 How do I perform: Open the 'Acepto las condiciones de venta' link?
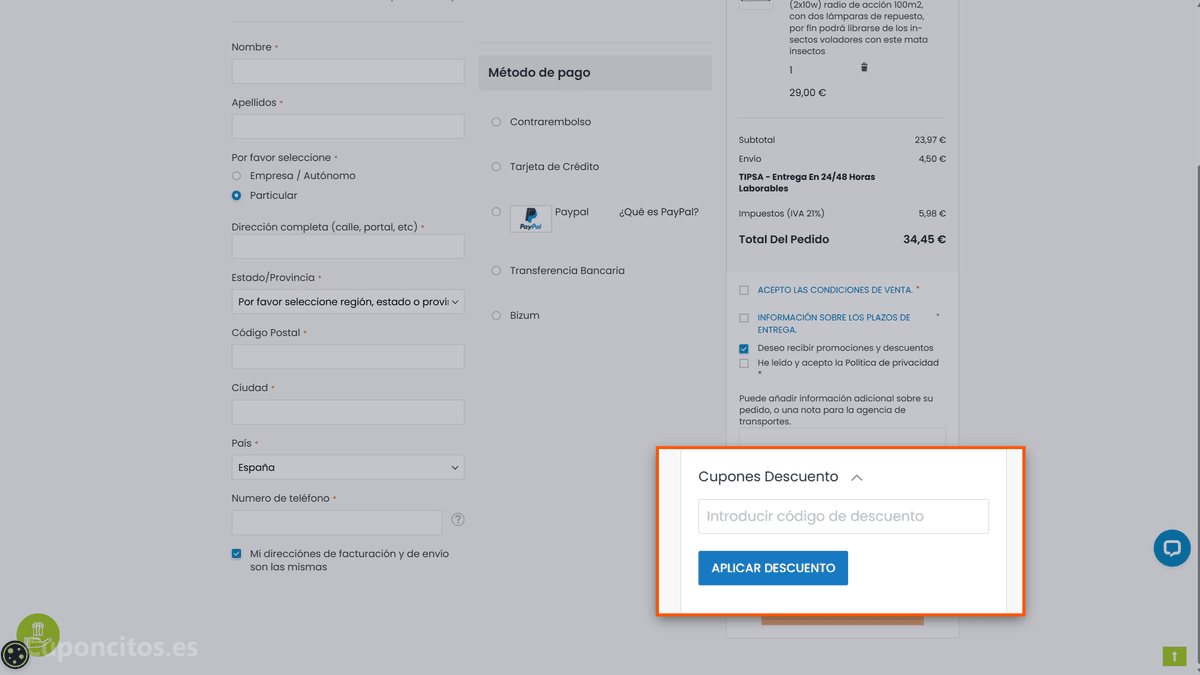[x=835, y=290]
